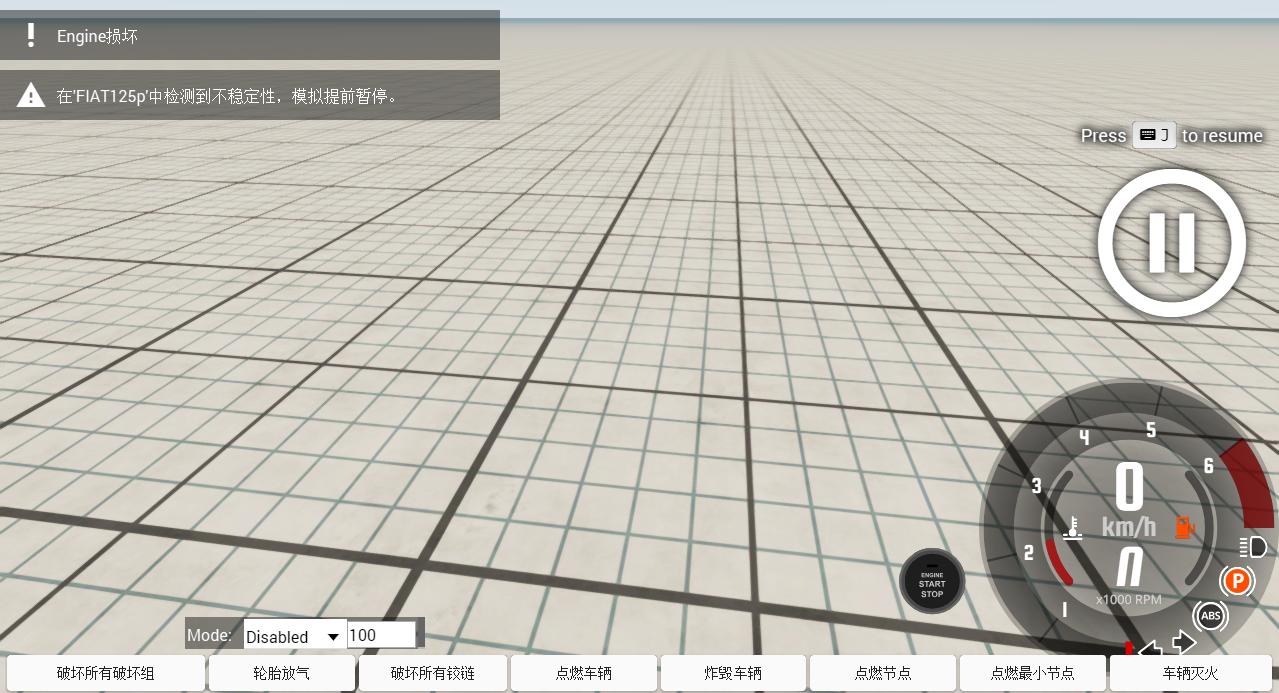Click the engine temperature icon on the gauge
The width and height of the screenshot is (1279, 693).
point(1072,528)
